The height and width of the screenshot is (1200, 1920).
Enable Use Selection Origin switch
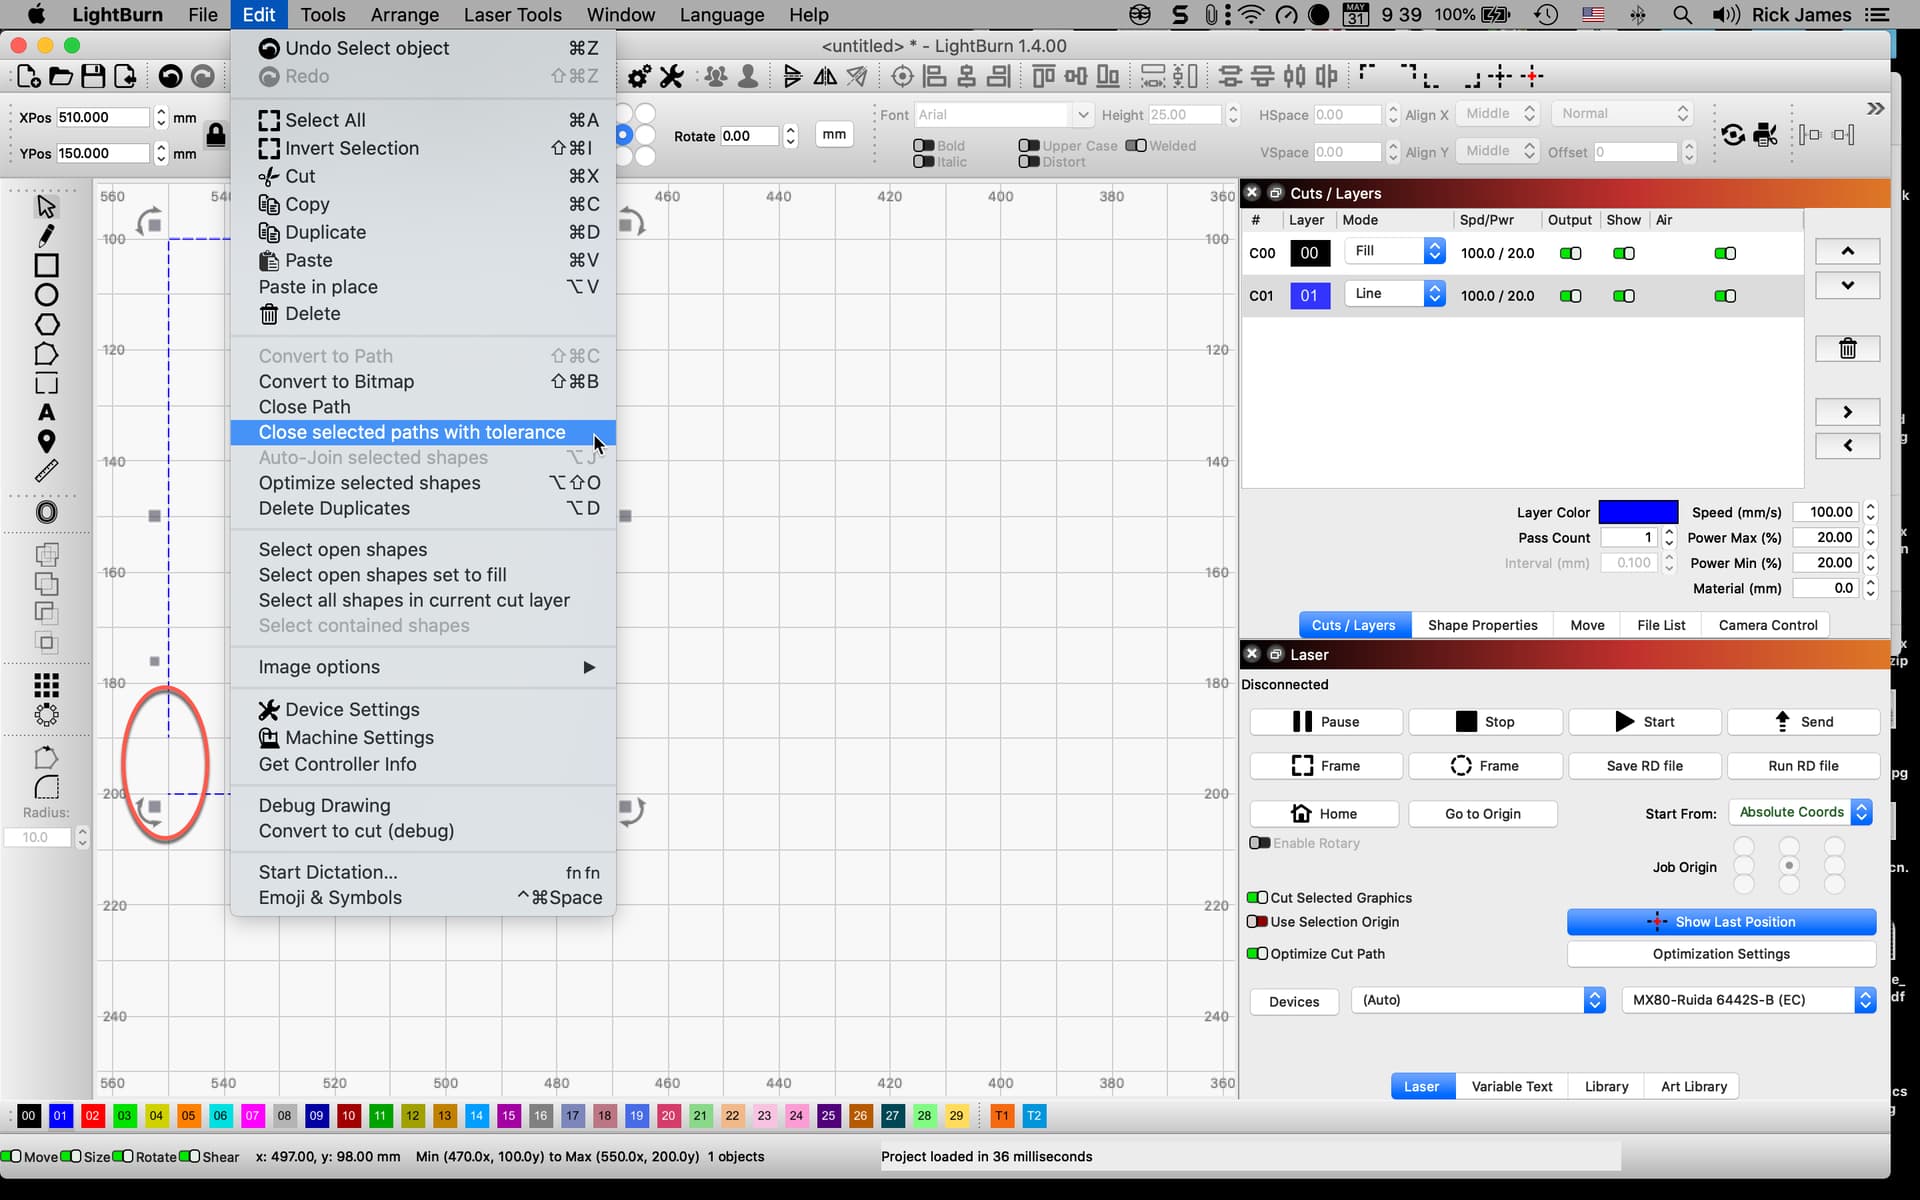pyautogui.click(x=1257, y=922)
